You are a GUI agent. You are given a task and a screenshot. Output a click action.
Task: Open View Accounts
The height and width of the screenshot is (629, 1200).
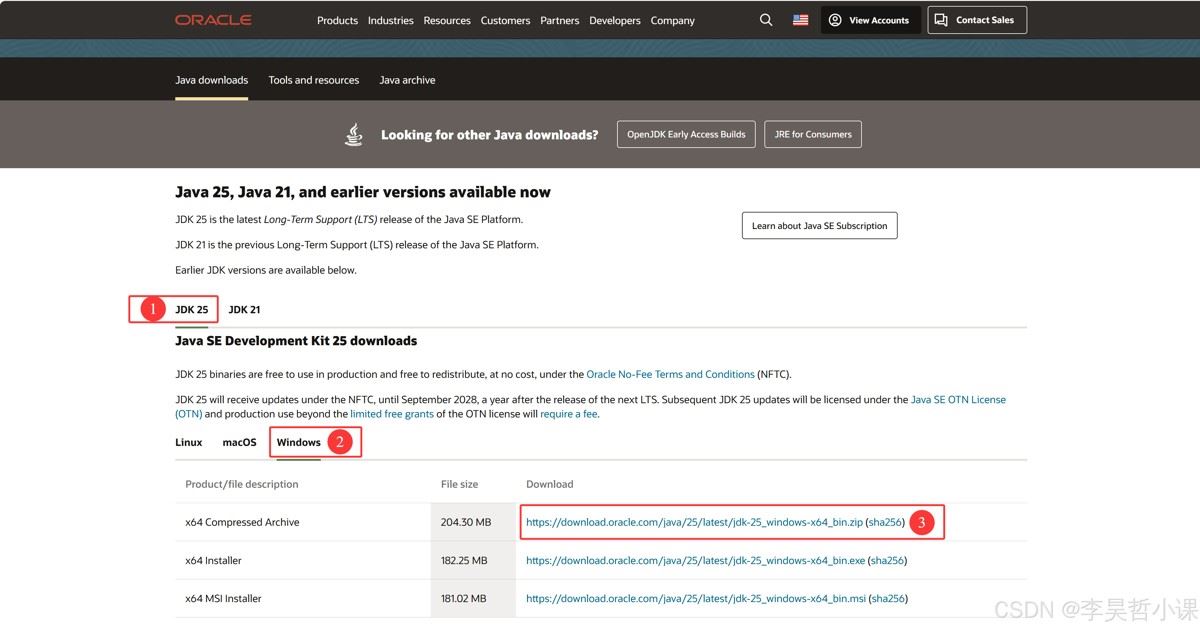pos(868,20)
